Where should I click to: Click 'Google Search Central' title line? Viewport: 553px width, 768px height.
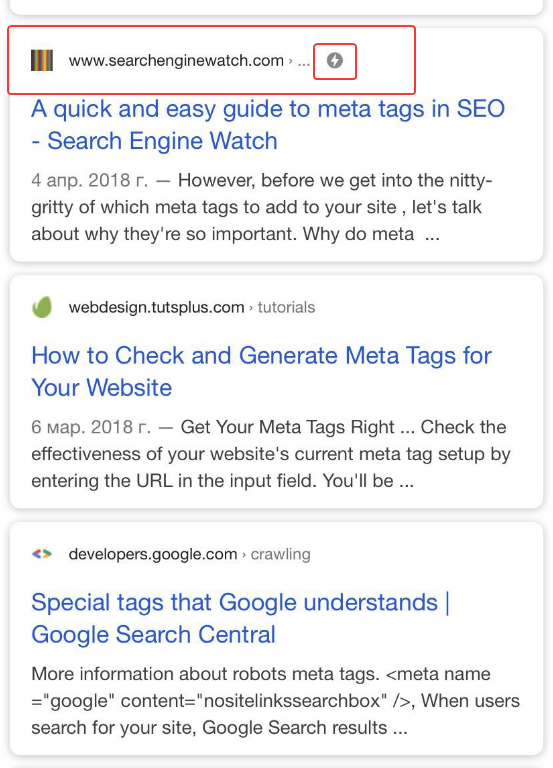pyautogui.click(x=153, y=634)
